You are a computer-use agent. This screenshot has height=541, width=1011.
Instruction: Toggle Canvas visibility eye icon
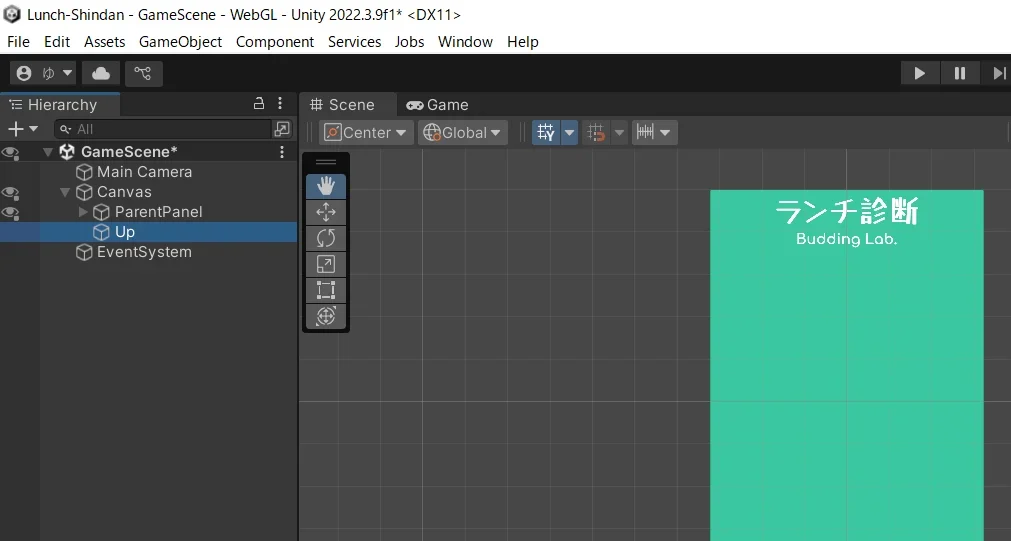(x=10, y=193)
